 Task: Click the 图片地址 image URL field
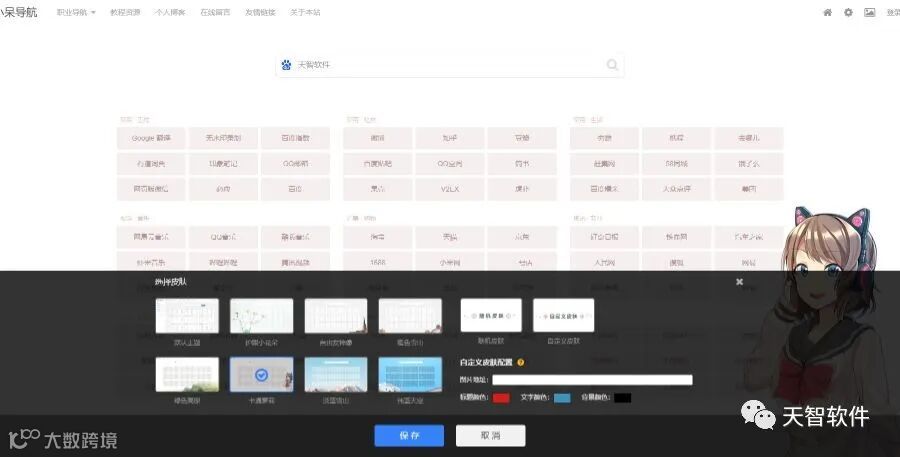pos(592,379)
